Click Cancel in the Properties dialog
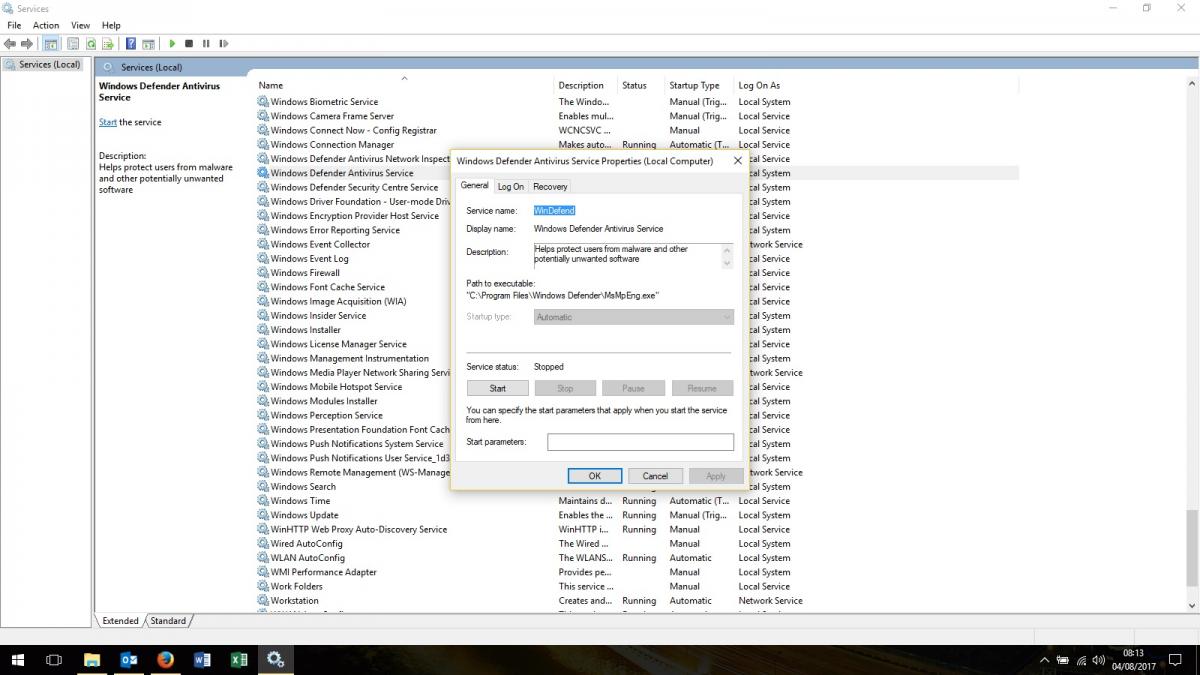The height and width of the screenshot is (675, 1200). [x=655, y=476]
